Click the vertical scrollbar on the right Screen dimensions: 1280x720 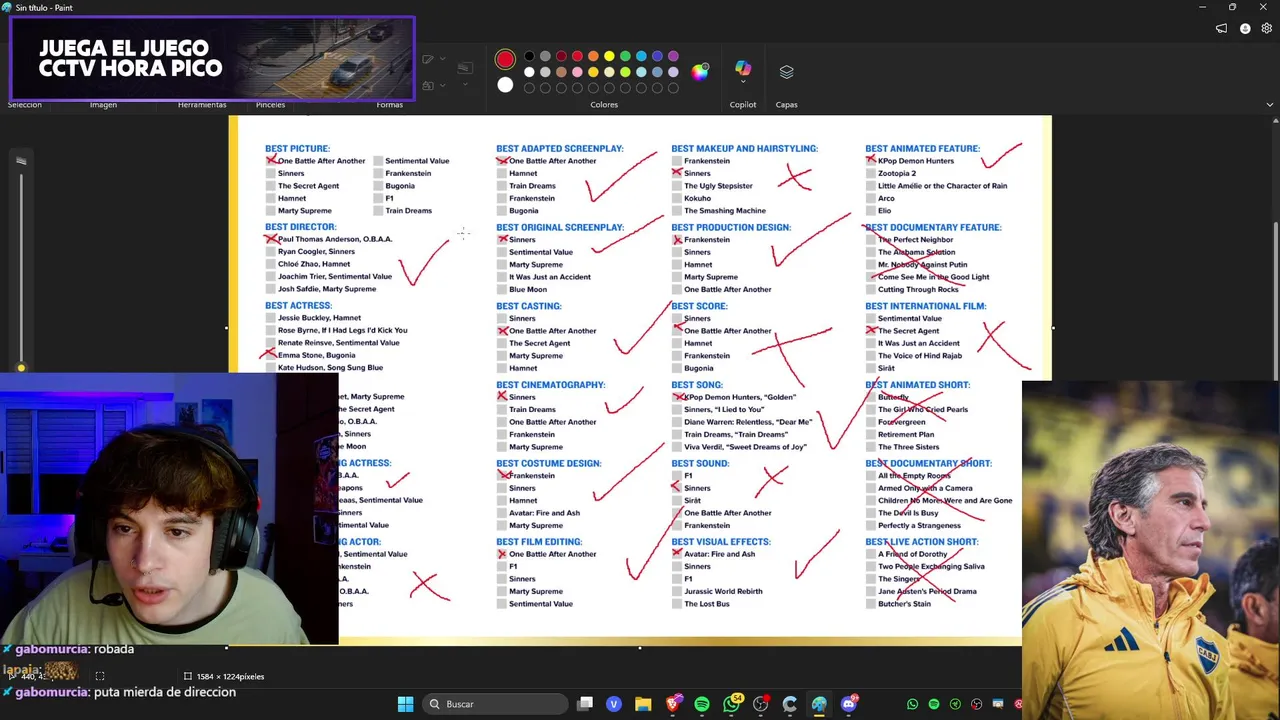tap(1274, 250)
